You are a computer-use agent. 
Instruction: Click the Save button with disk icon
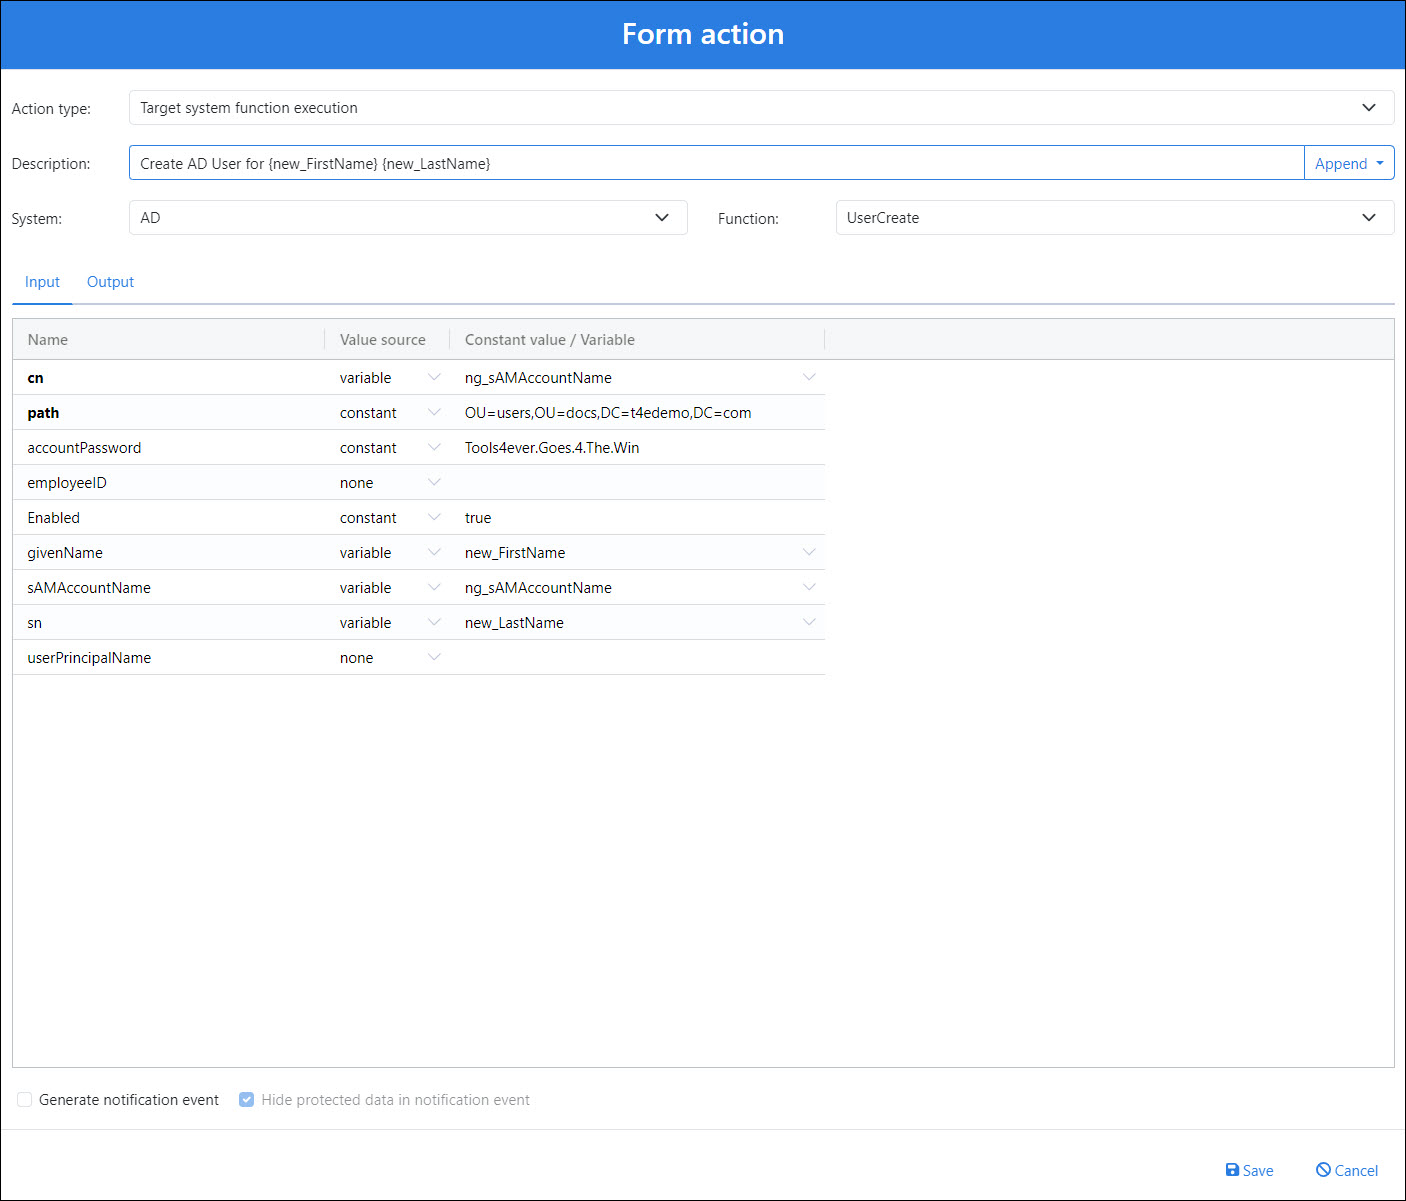pyautogui.click(x=1249, y=1170)
